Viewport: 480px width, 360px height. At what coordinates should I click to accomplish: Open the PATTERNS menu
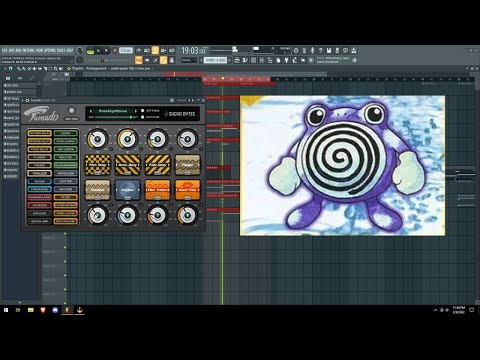pyautogui.click(x=28, y=50)
